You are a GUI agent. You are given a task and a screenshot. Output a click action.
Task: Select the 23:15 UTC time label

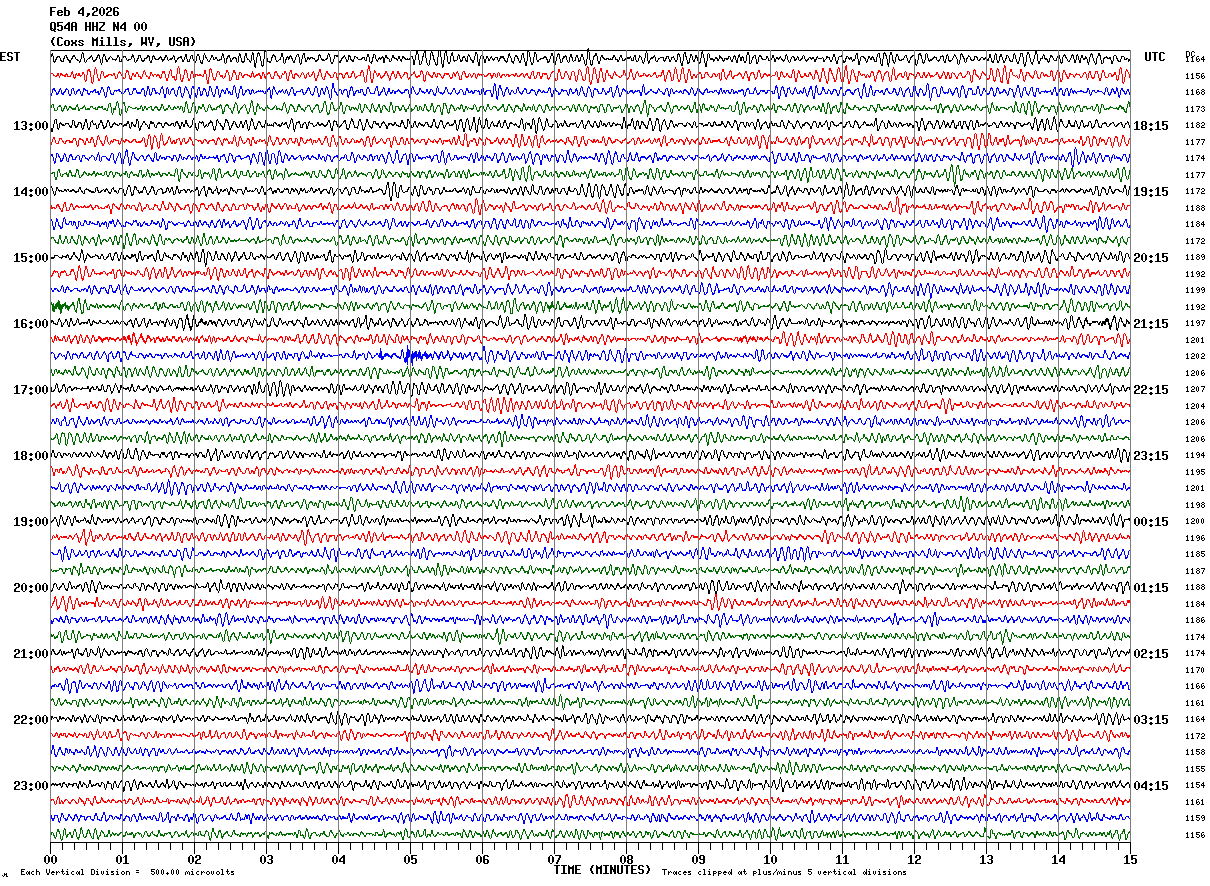tap(1151, 456)
